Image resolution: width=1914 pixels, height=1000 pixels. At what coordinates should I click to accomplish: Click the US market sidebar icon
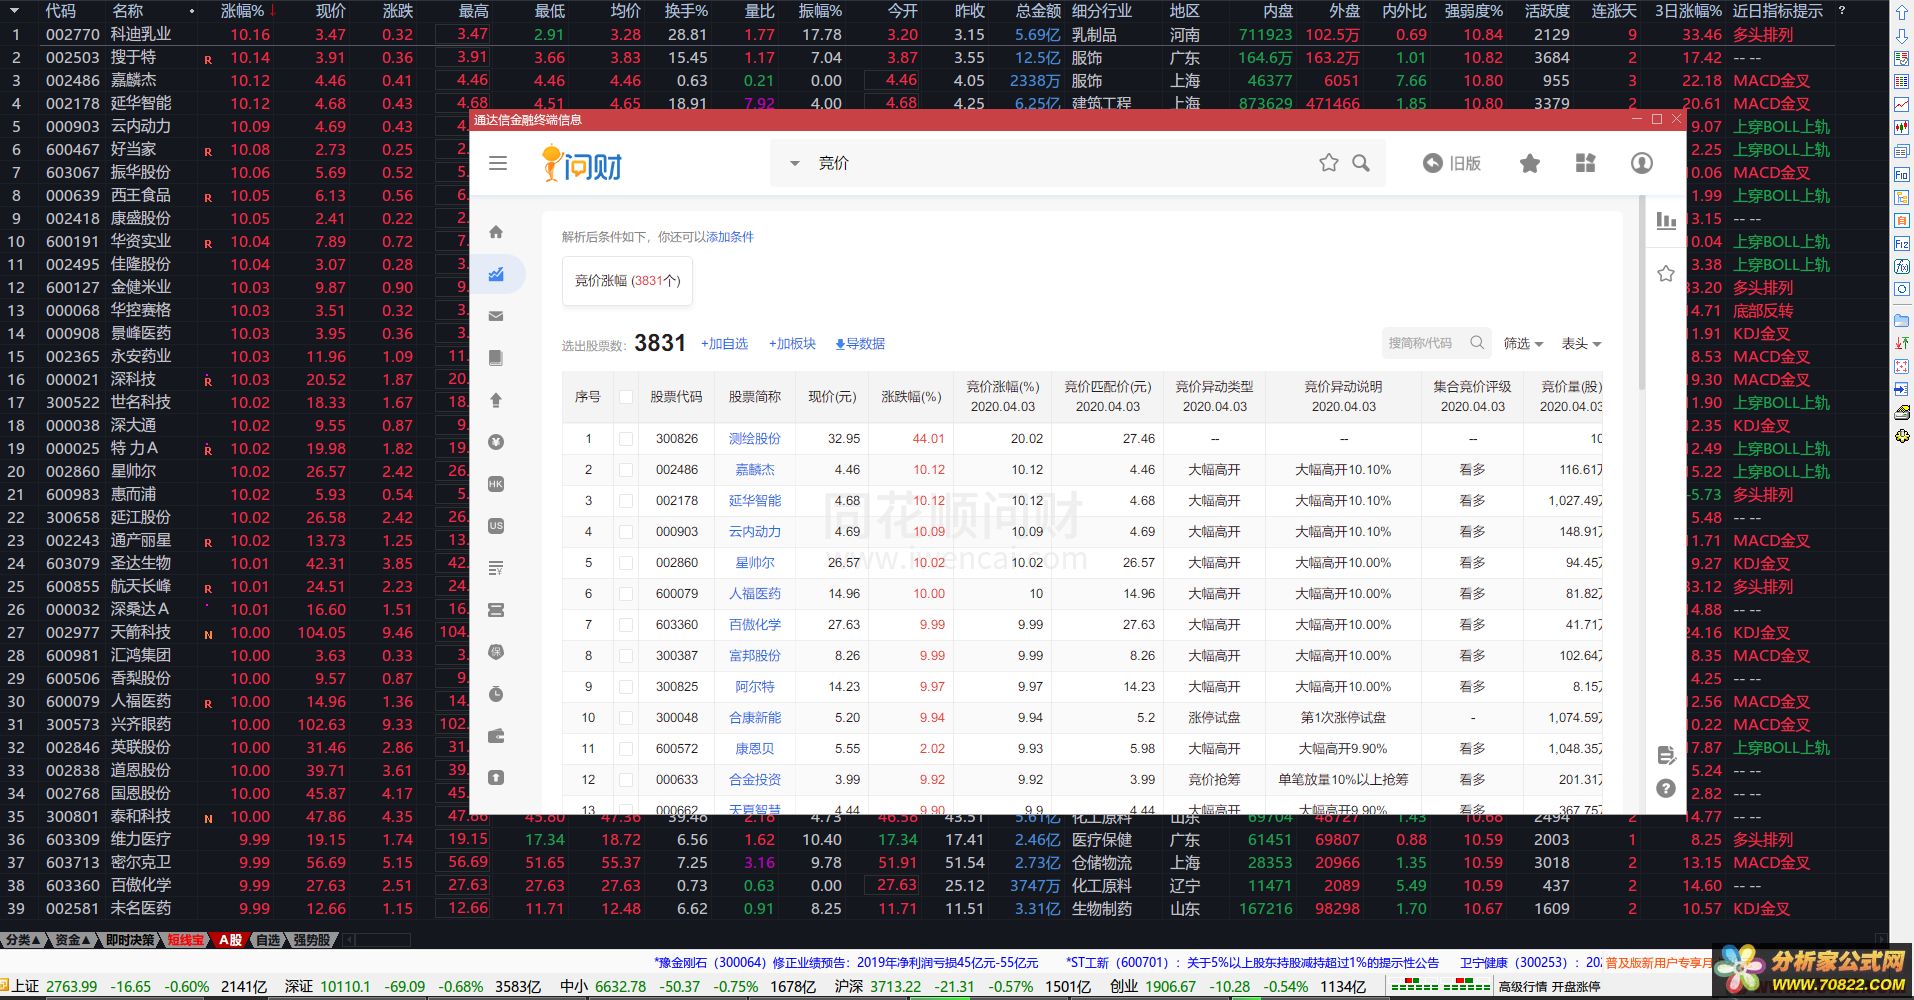point(496,526)
